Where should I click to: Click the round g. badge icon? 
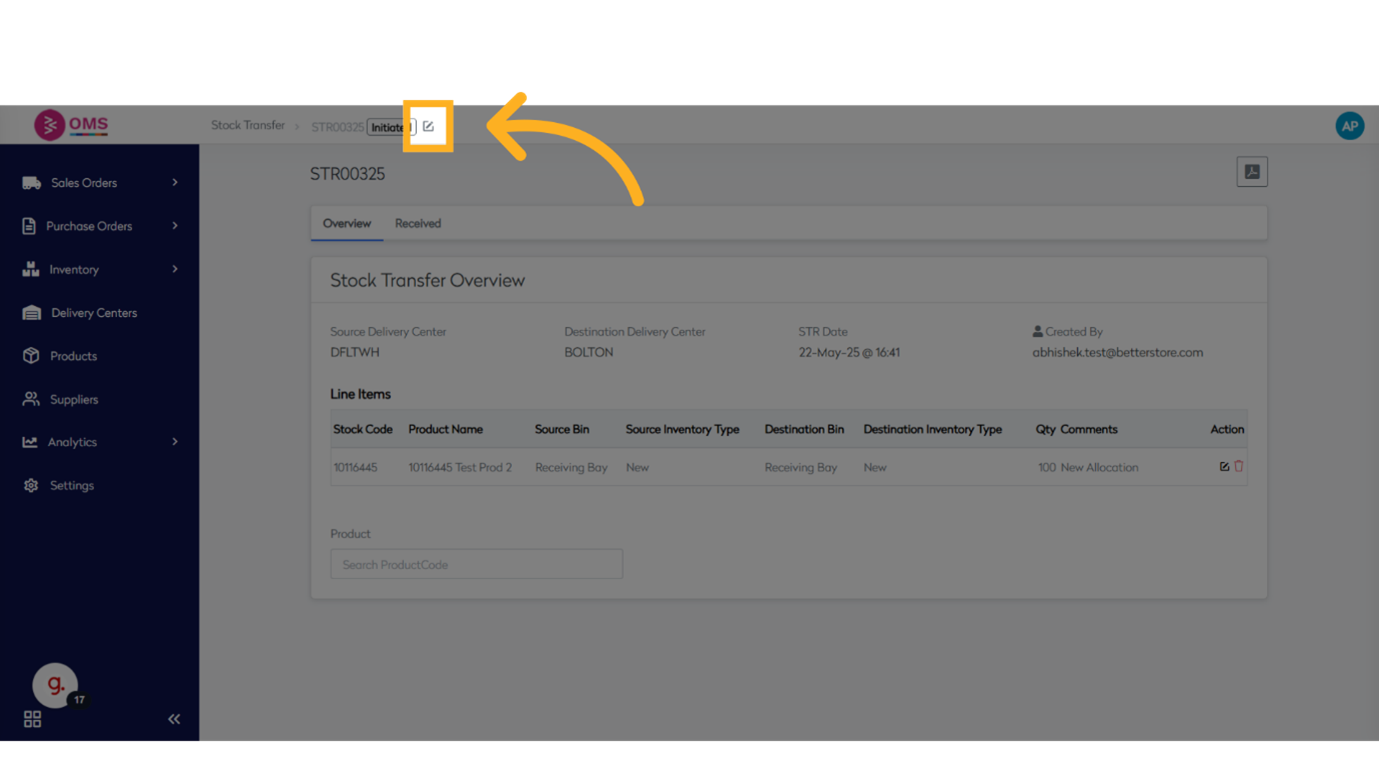point(55,685)
